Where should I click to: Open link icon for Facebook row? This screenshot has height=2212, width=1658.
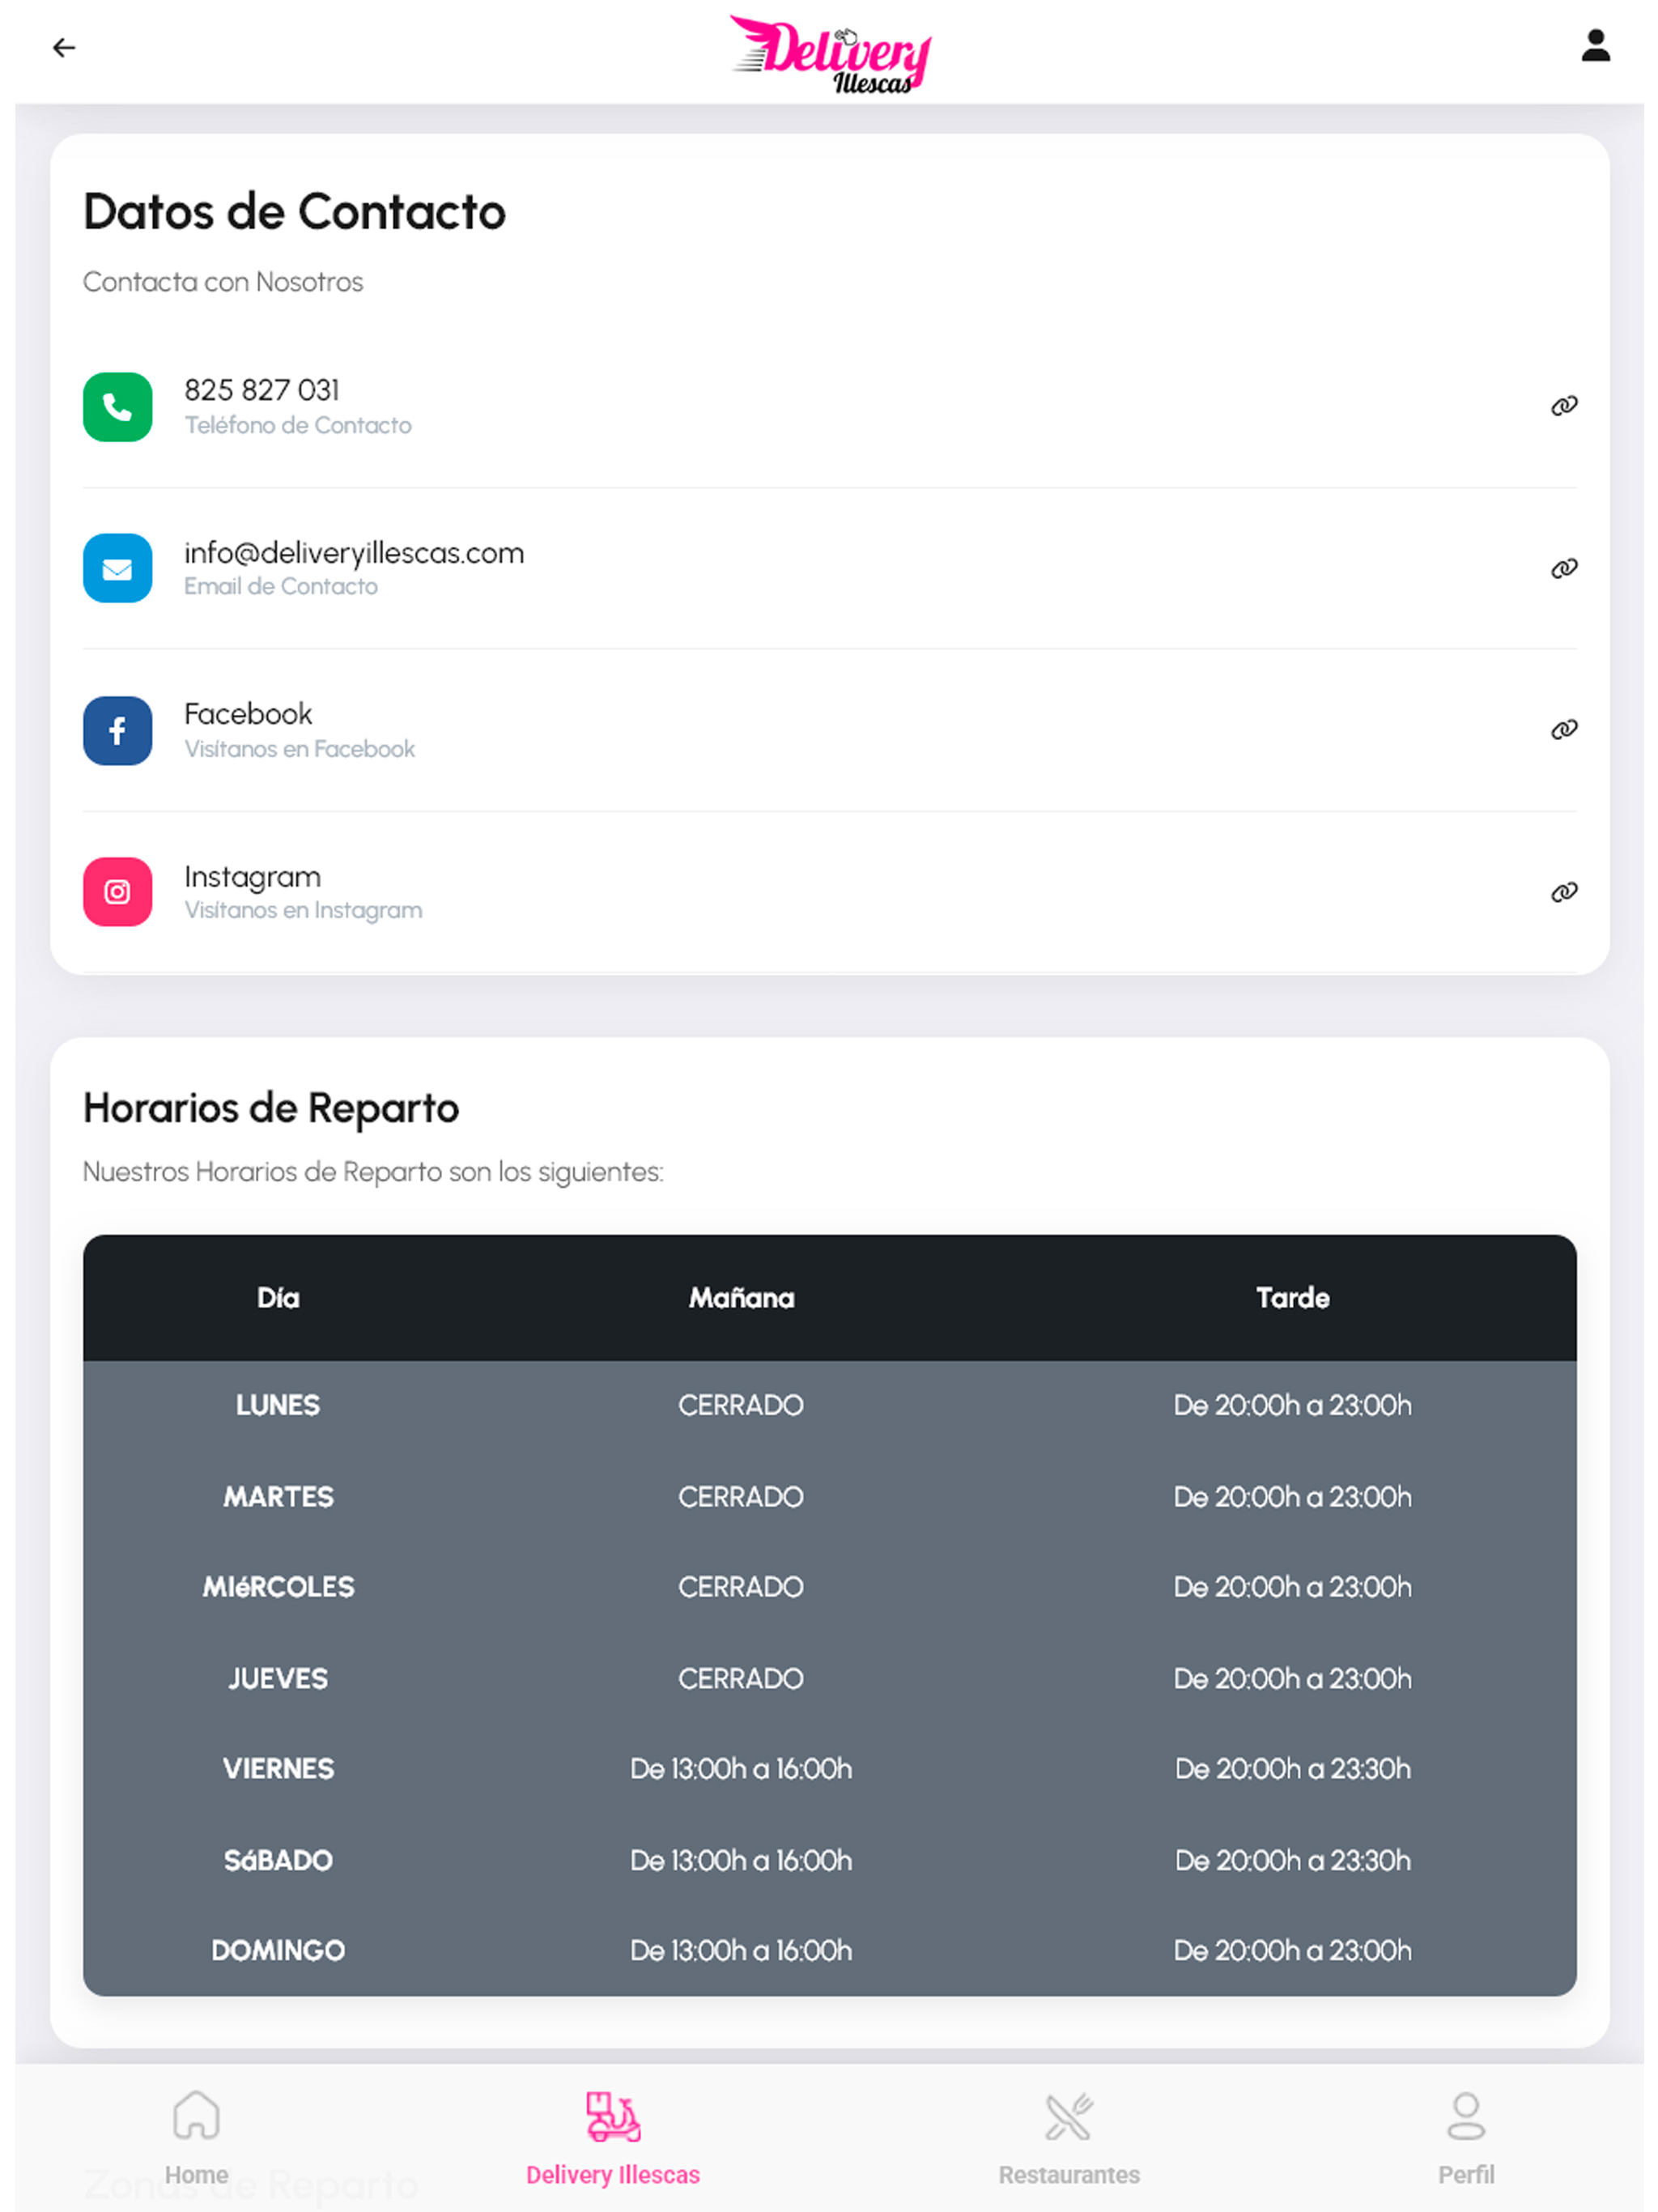coord(1564,730)
